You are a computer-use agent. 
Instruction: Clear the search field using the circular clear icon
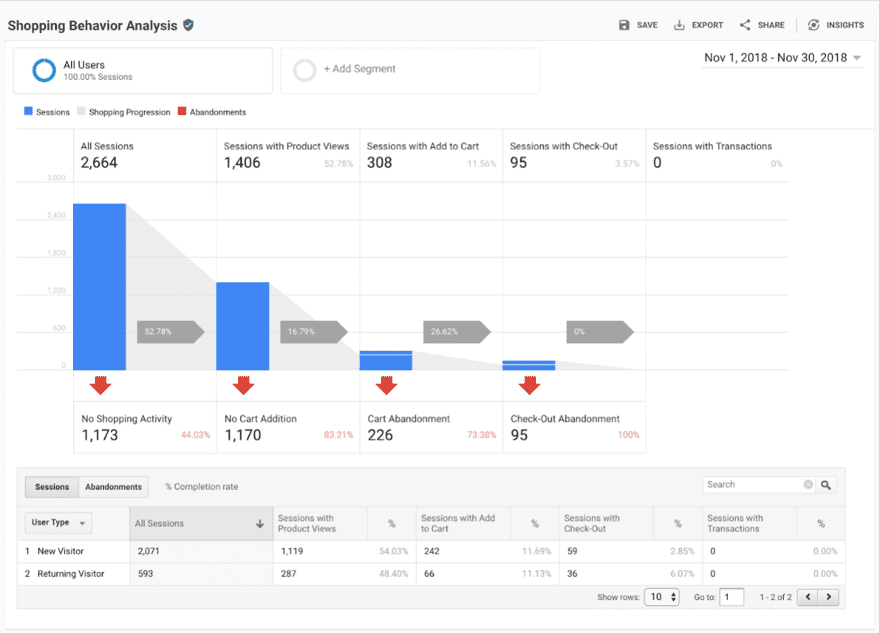tap(808, 484)
